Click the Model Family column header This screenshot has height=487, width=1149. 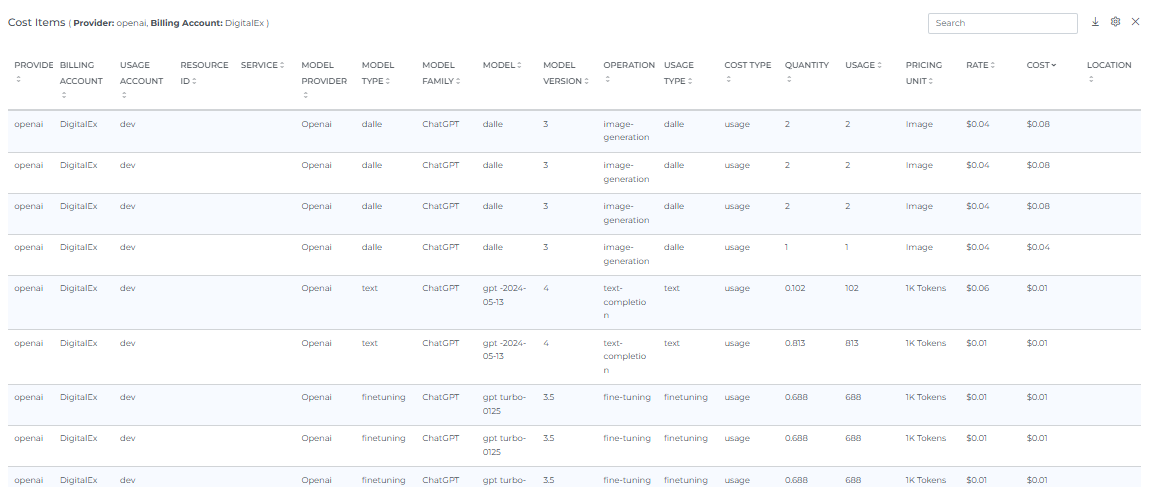441,73
